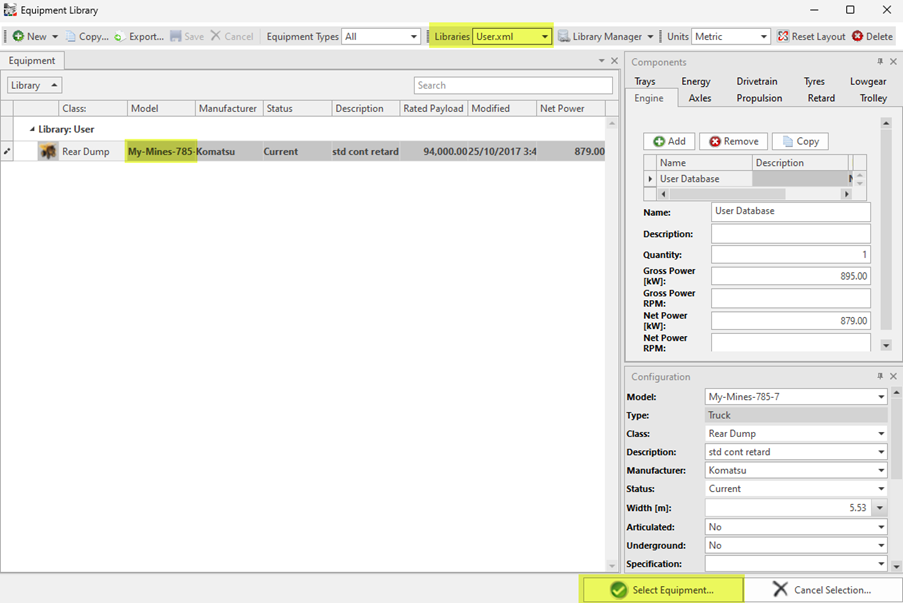Open the Libraries User.xml dropdown
Image resolution: width=903 pixels, height=603 pixels.
click(x=544, y=36)
